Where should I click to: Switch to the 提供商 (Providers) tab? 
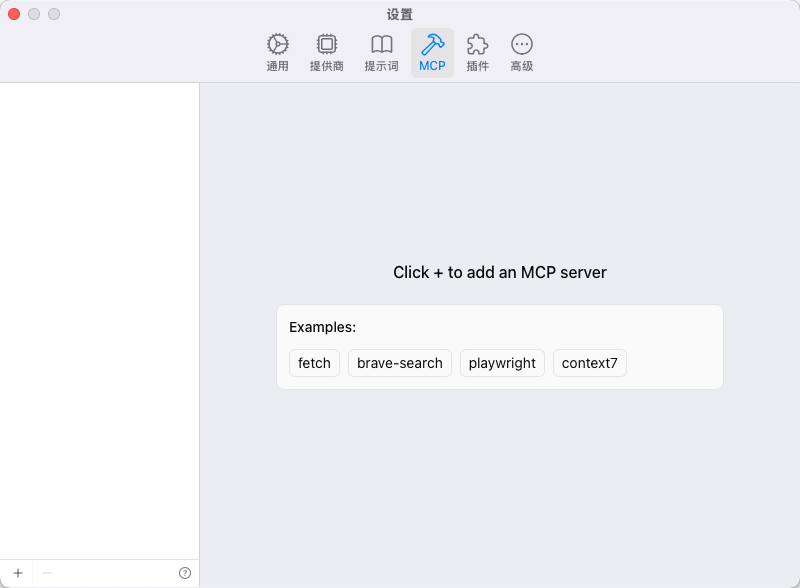point(326,52)
